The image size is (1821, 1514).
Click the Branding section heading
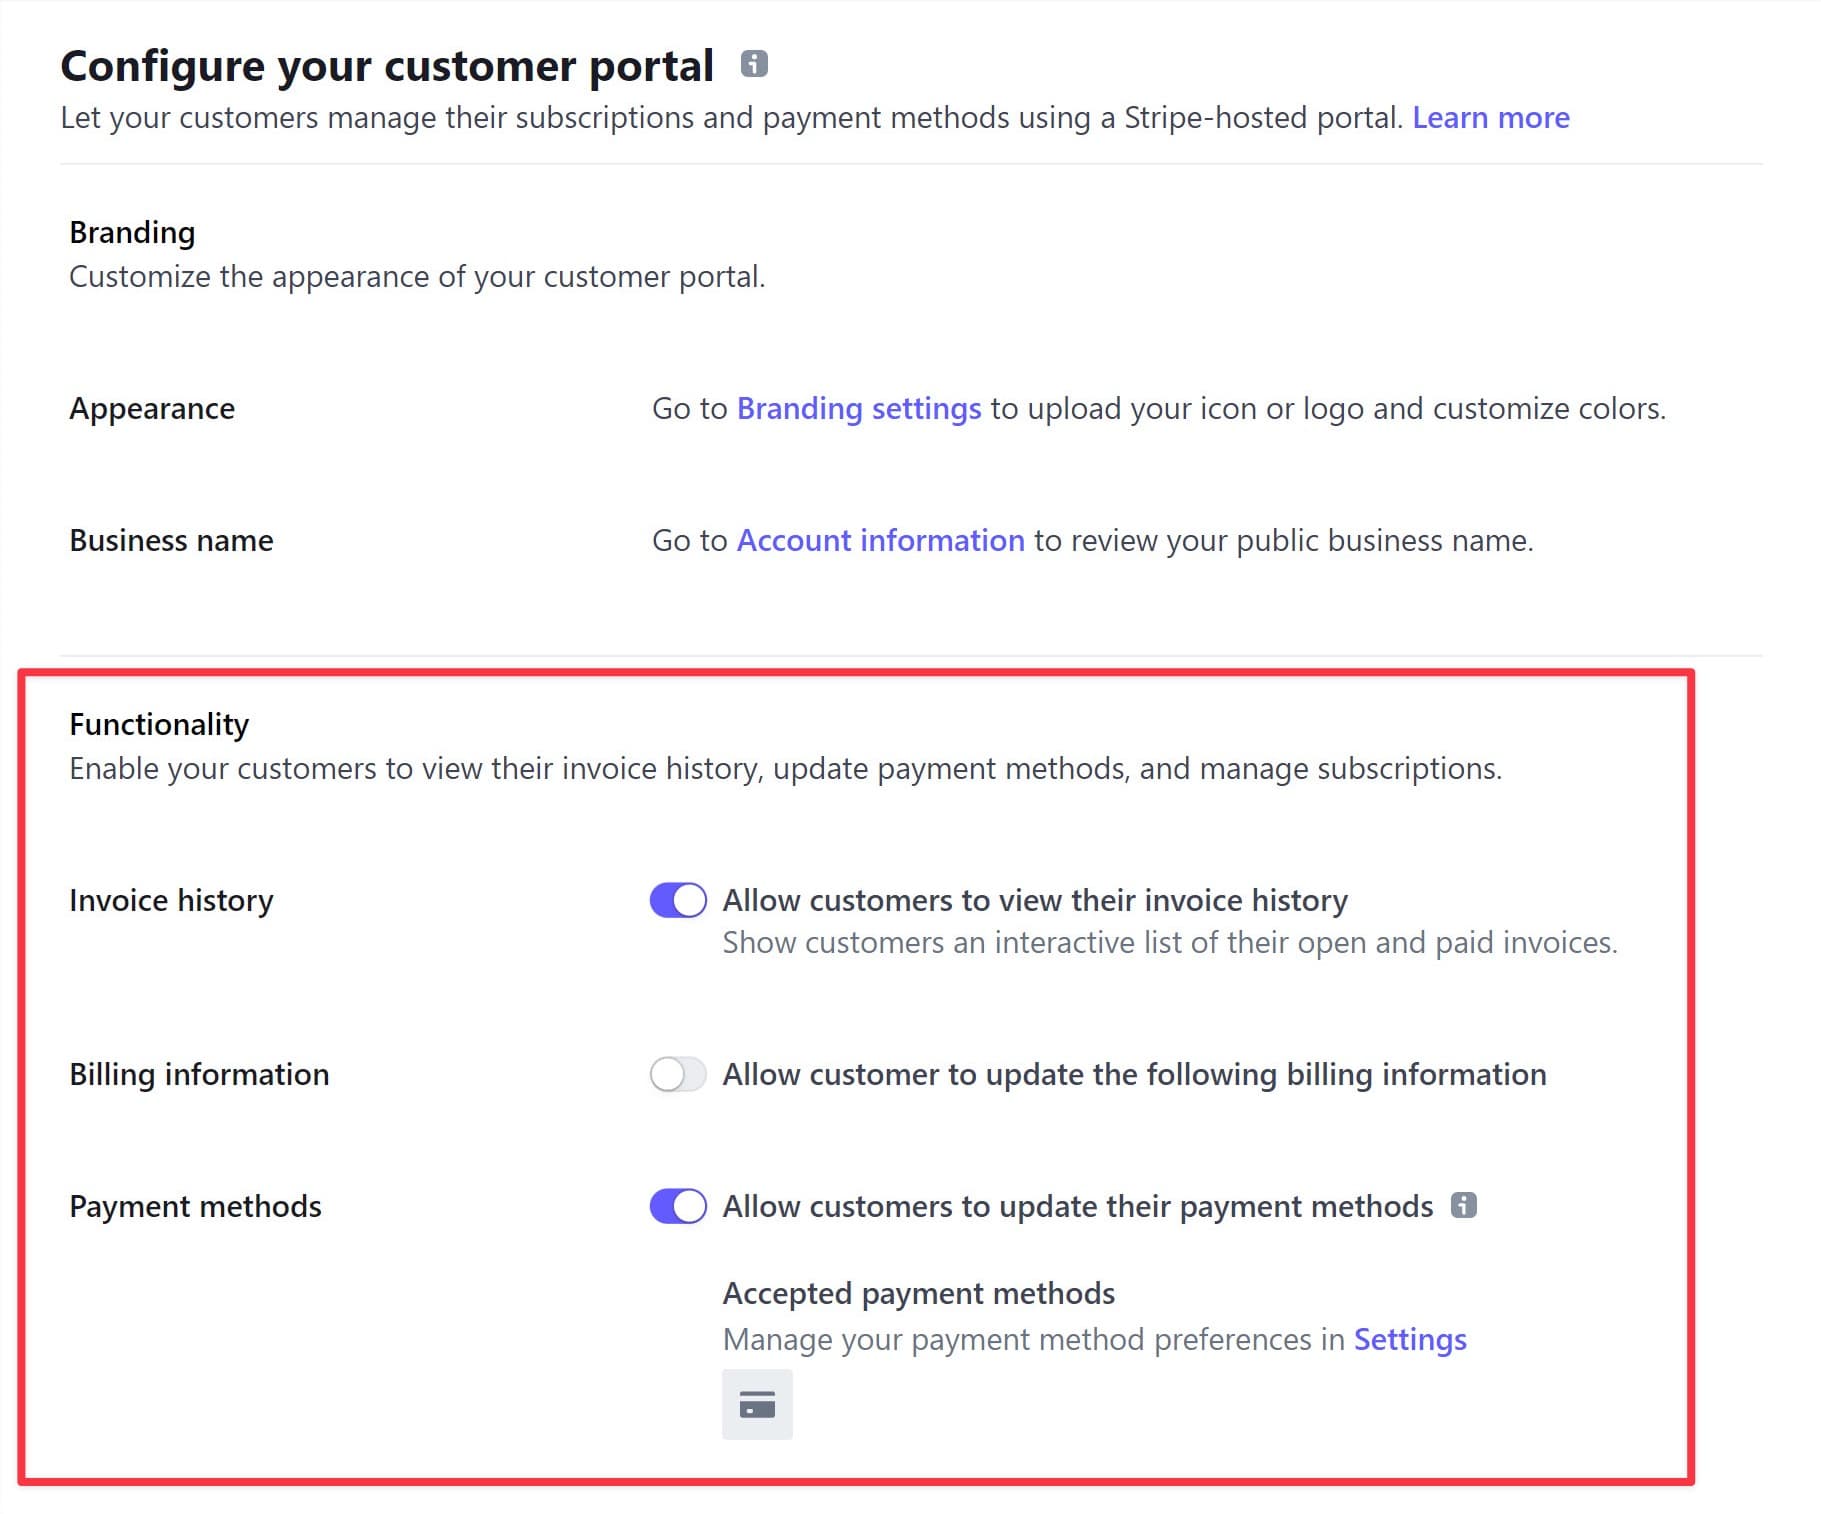coord(132,232)
